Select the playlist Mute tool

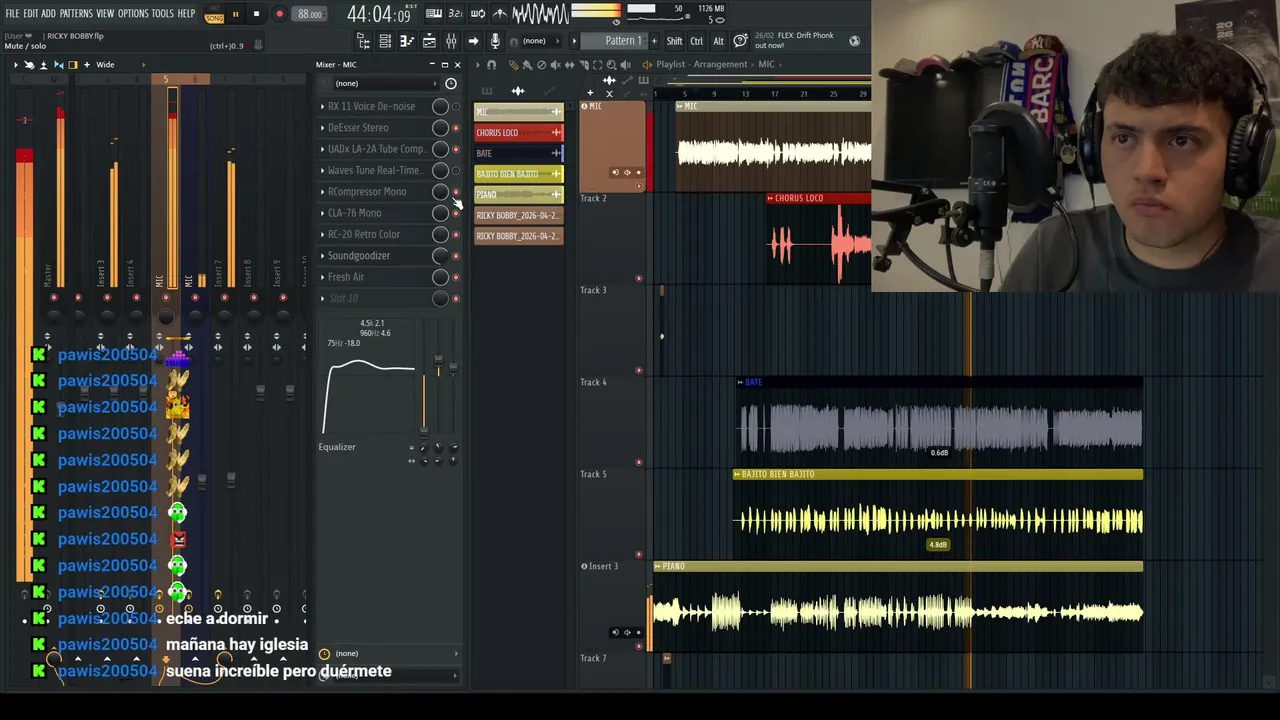point(555,64)
